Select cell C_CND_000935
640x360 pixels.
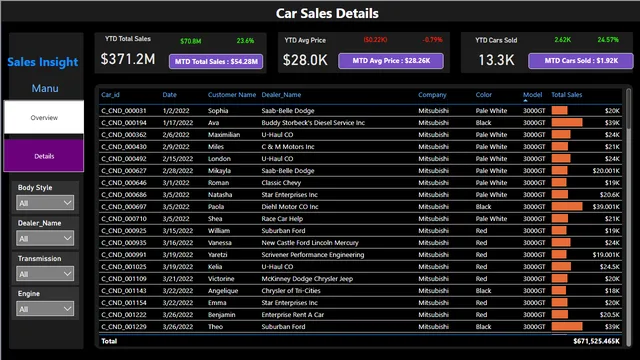click(124, 242)
